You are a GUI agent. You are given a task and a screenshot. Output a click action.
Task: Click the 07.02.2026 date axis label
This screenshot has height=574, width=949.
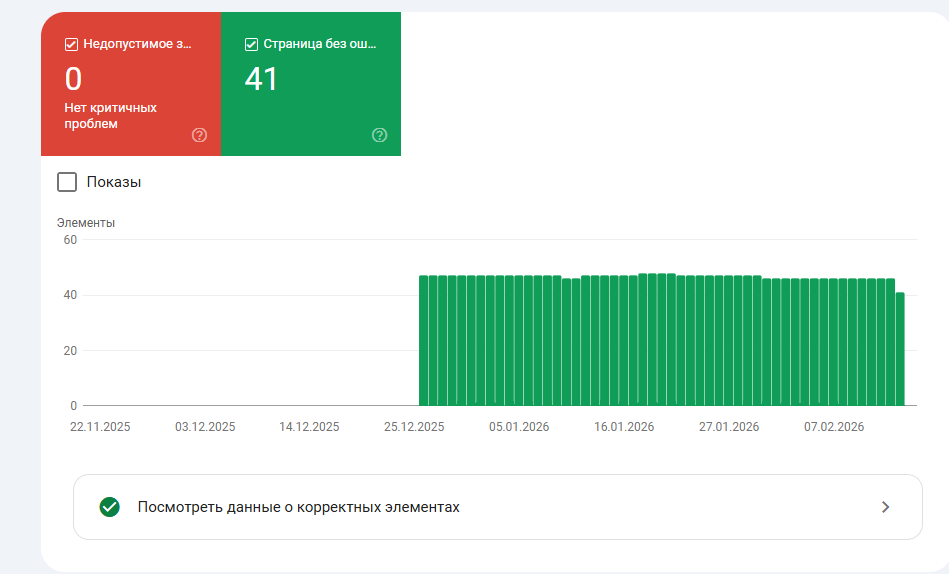834,427
